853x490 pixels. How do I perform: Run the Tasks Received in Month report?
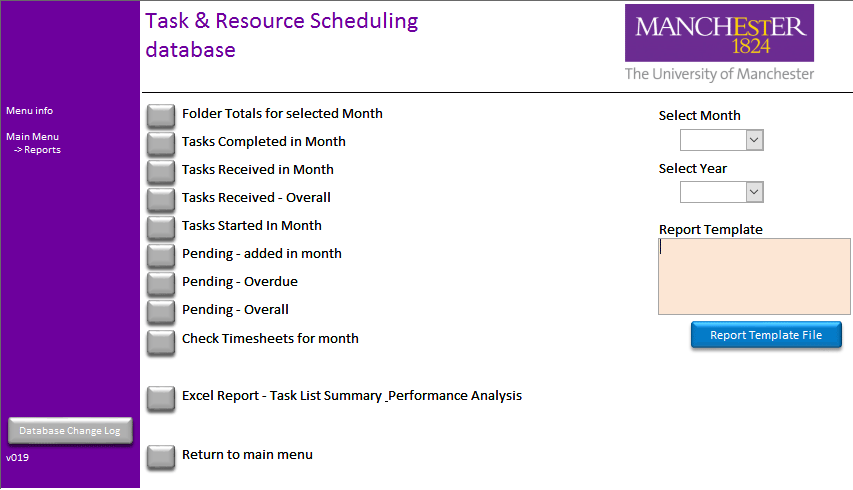coord(161,172)
